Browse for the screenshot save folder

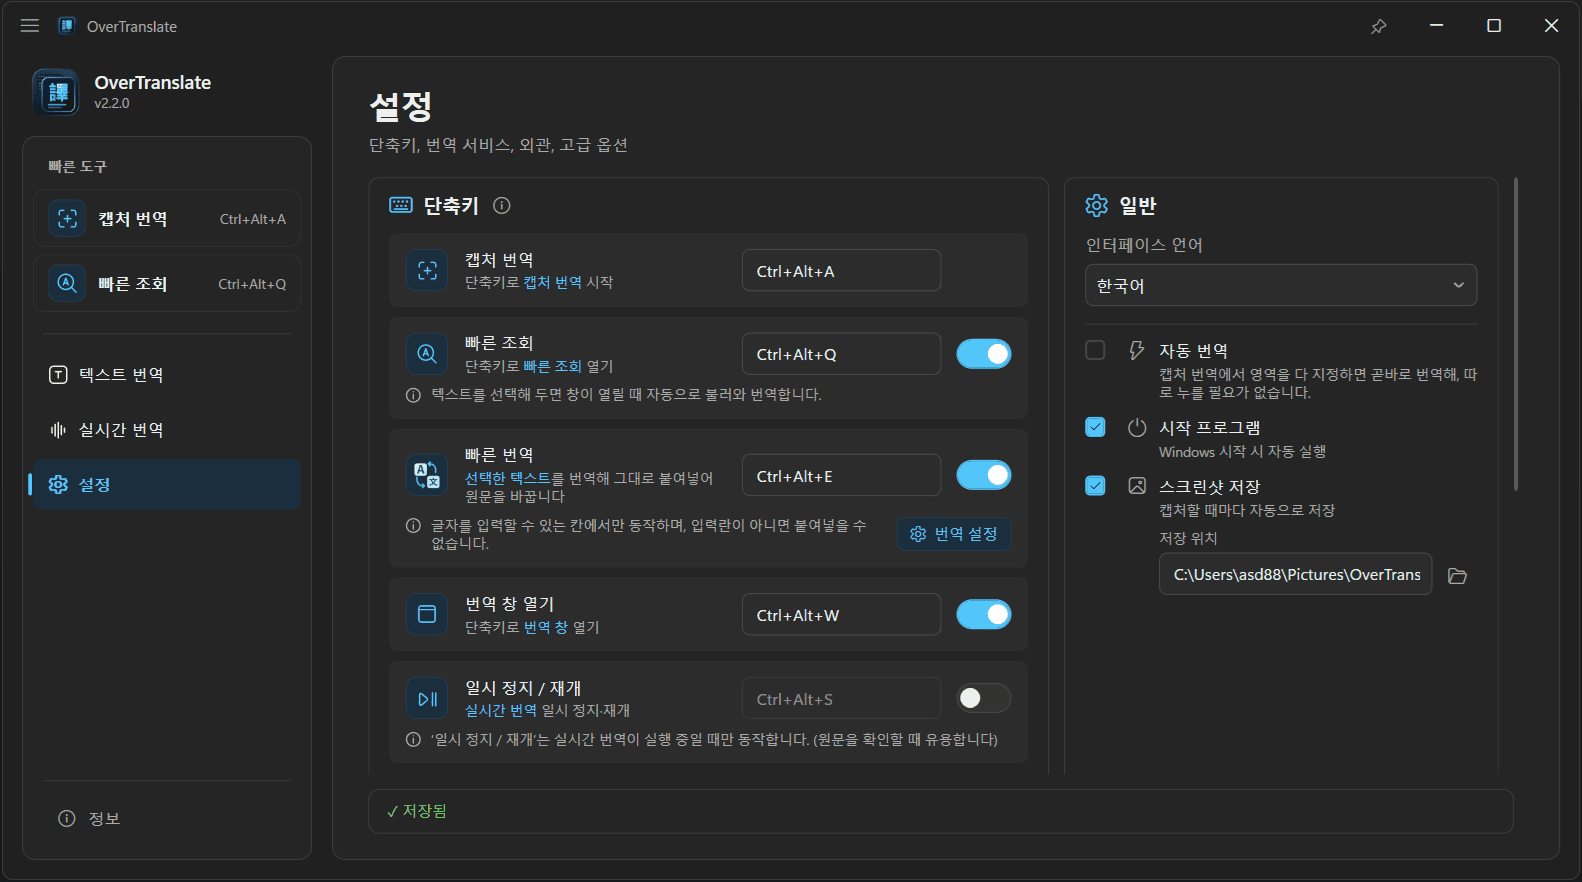coord(1458,576)
